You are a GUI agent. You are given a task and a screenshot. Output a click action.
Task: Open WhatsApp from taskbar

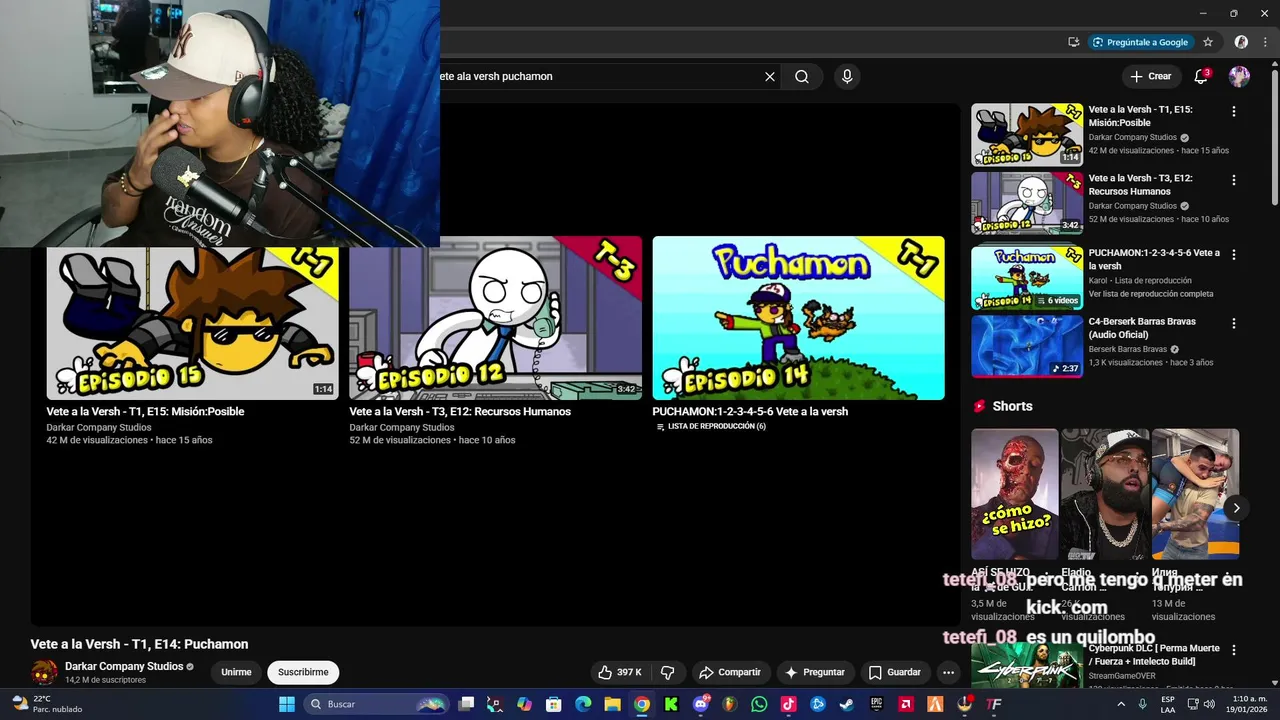pos(758,704)
